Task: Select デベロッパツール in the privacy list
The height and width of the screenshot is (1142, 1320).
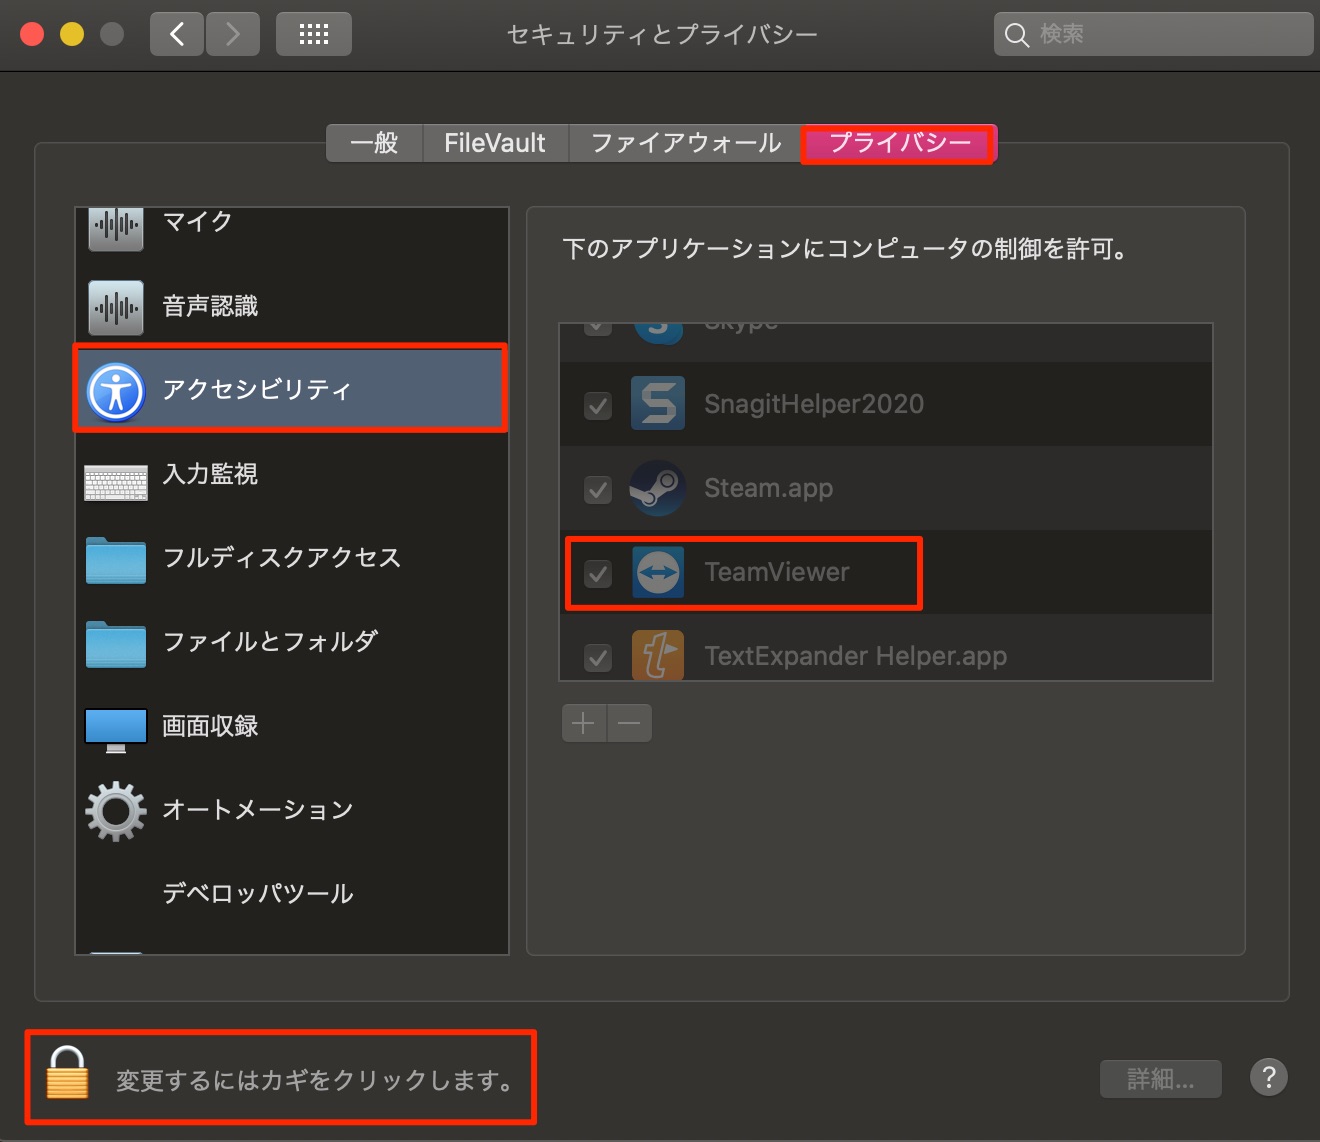Action: pos(292,894)
